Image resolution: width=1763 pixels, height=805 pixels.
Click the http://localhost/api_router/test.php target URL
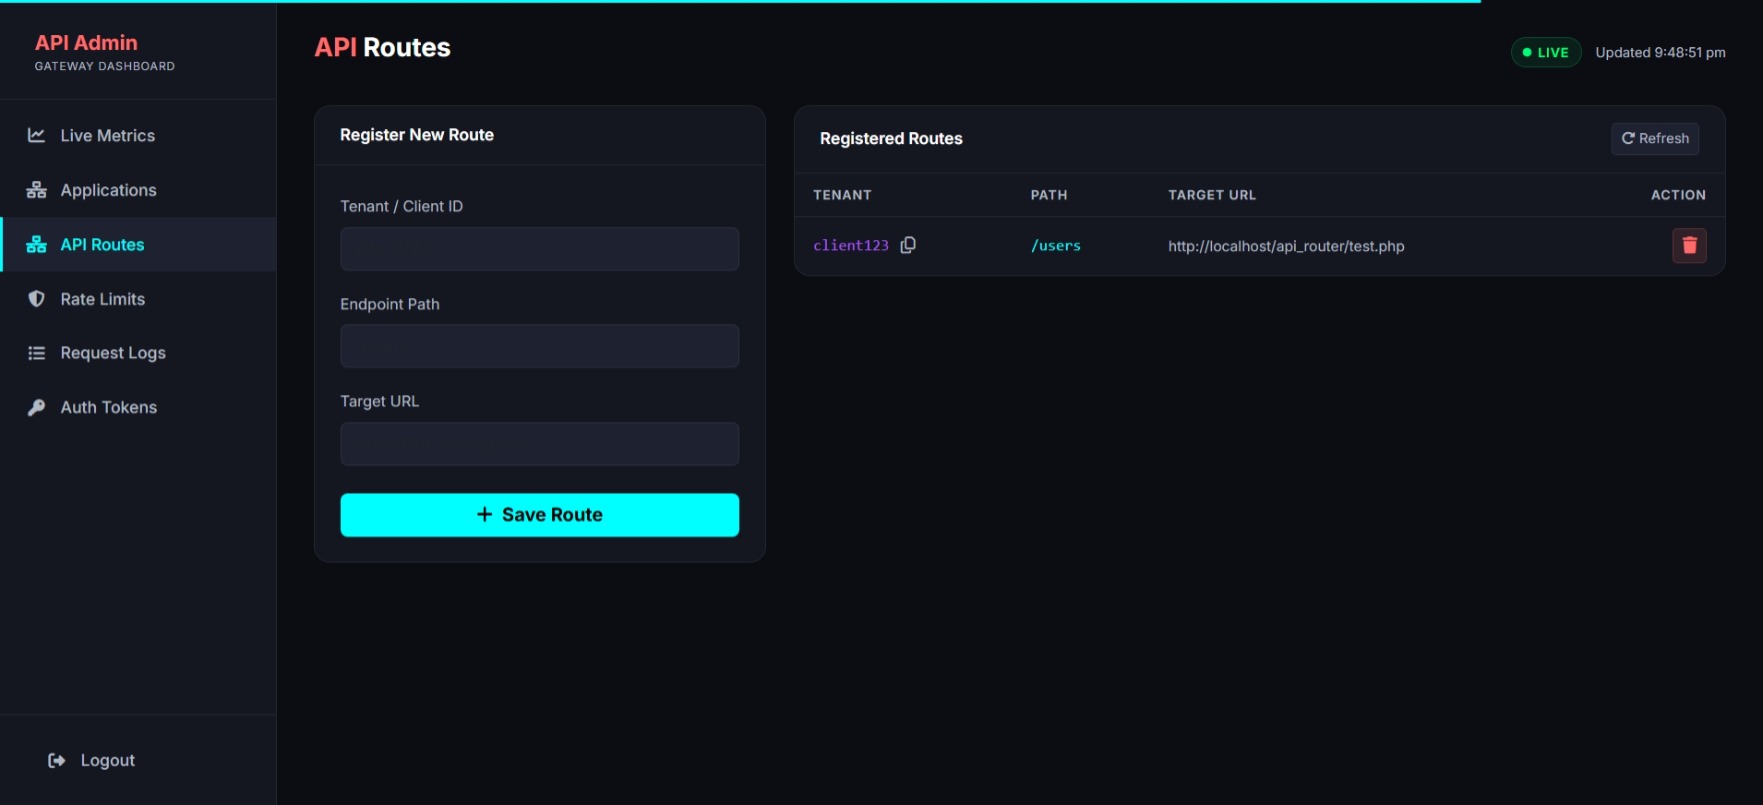point(1286,246)
